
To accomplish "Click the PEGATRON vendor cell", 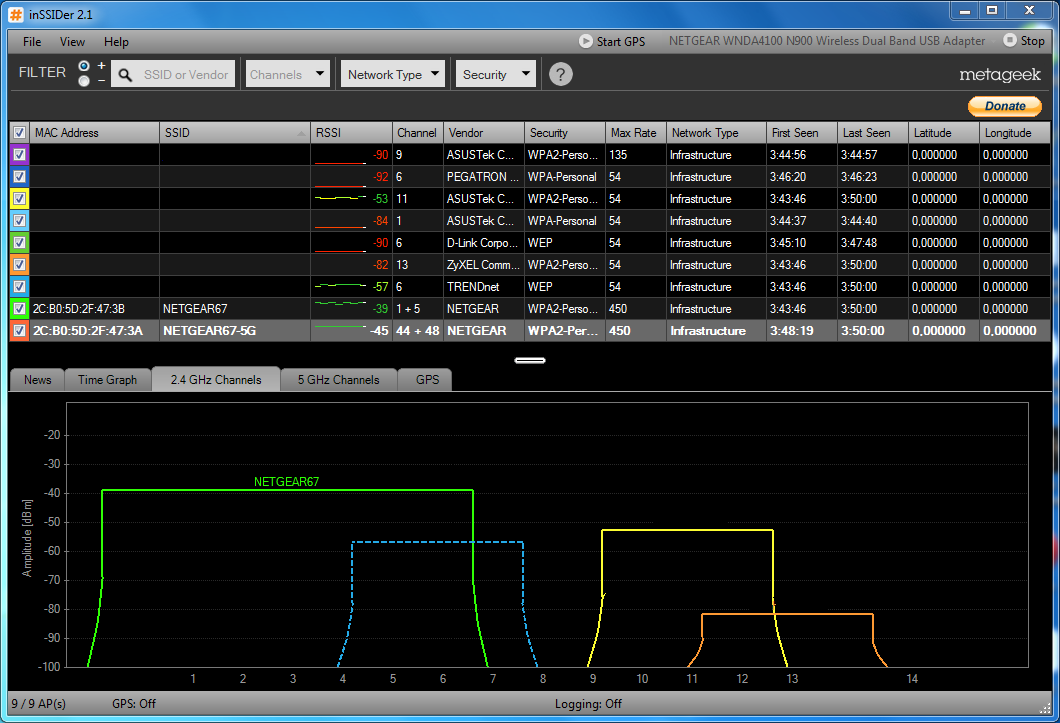I will (483, 177).
